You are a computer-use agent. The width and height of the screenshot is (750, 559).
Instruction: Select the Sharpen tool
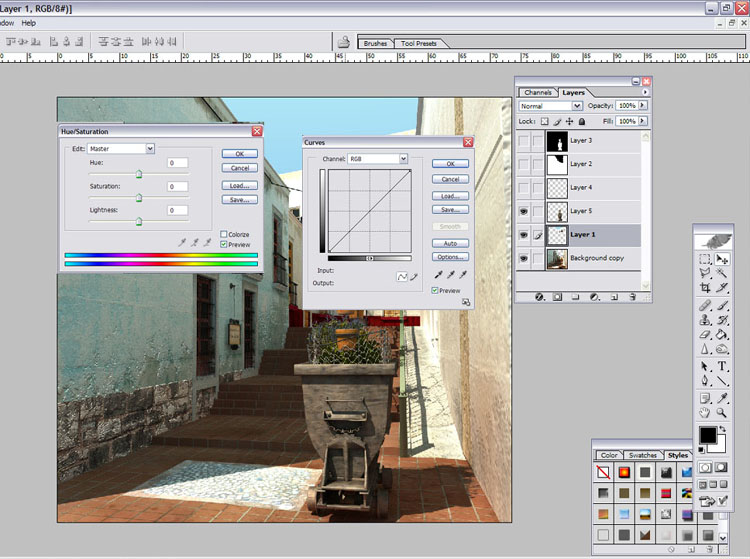(705, 350)
